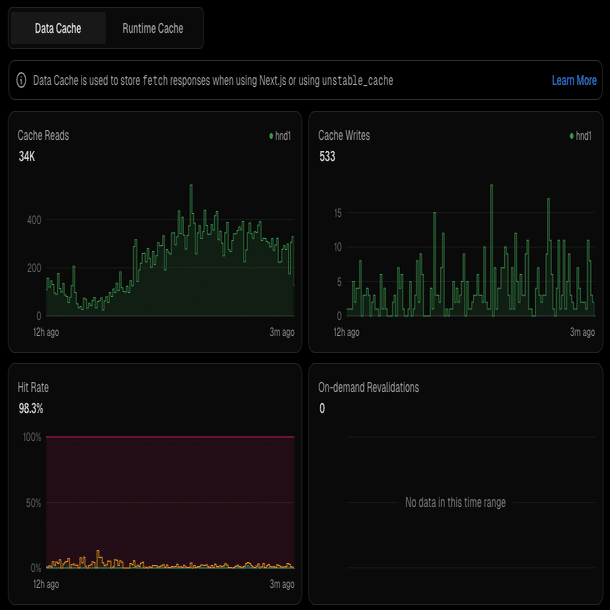Click the 50% axis label on Hit Rate
The image size is (610, 610).
(32, 502)
